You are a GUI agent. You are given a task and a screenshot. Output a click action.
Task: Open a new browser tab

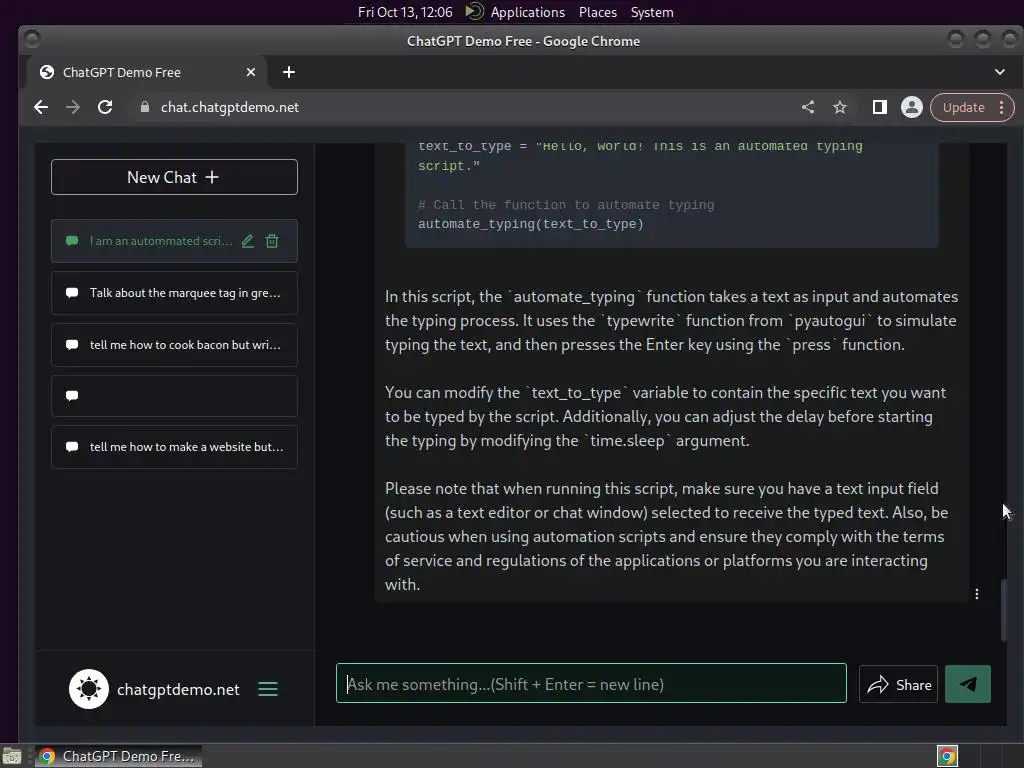(289, 72)
